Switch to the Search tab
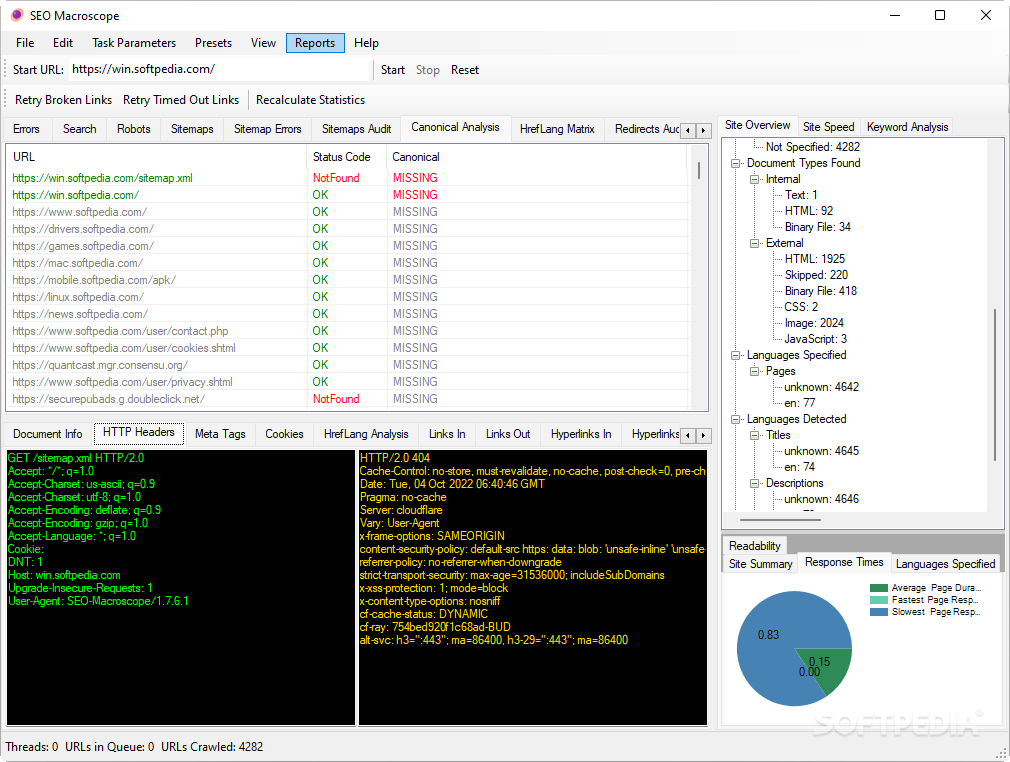Screen dimensions: 1010x762 click(x=79, y=129)
